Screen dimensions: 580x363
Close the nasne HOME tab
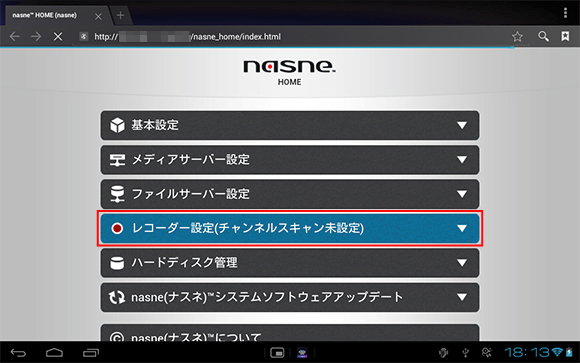pyautogui.click(x=98, y=16)
